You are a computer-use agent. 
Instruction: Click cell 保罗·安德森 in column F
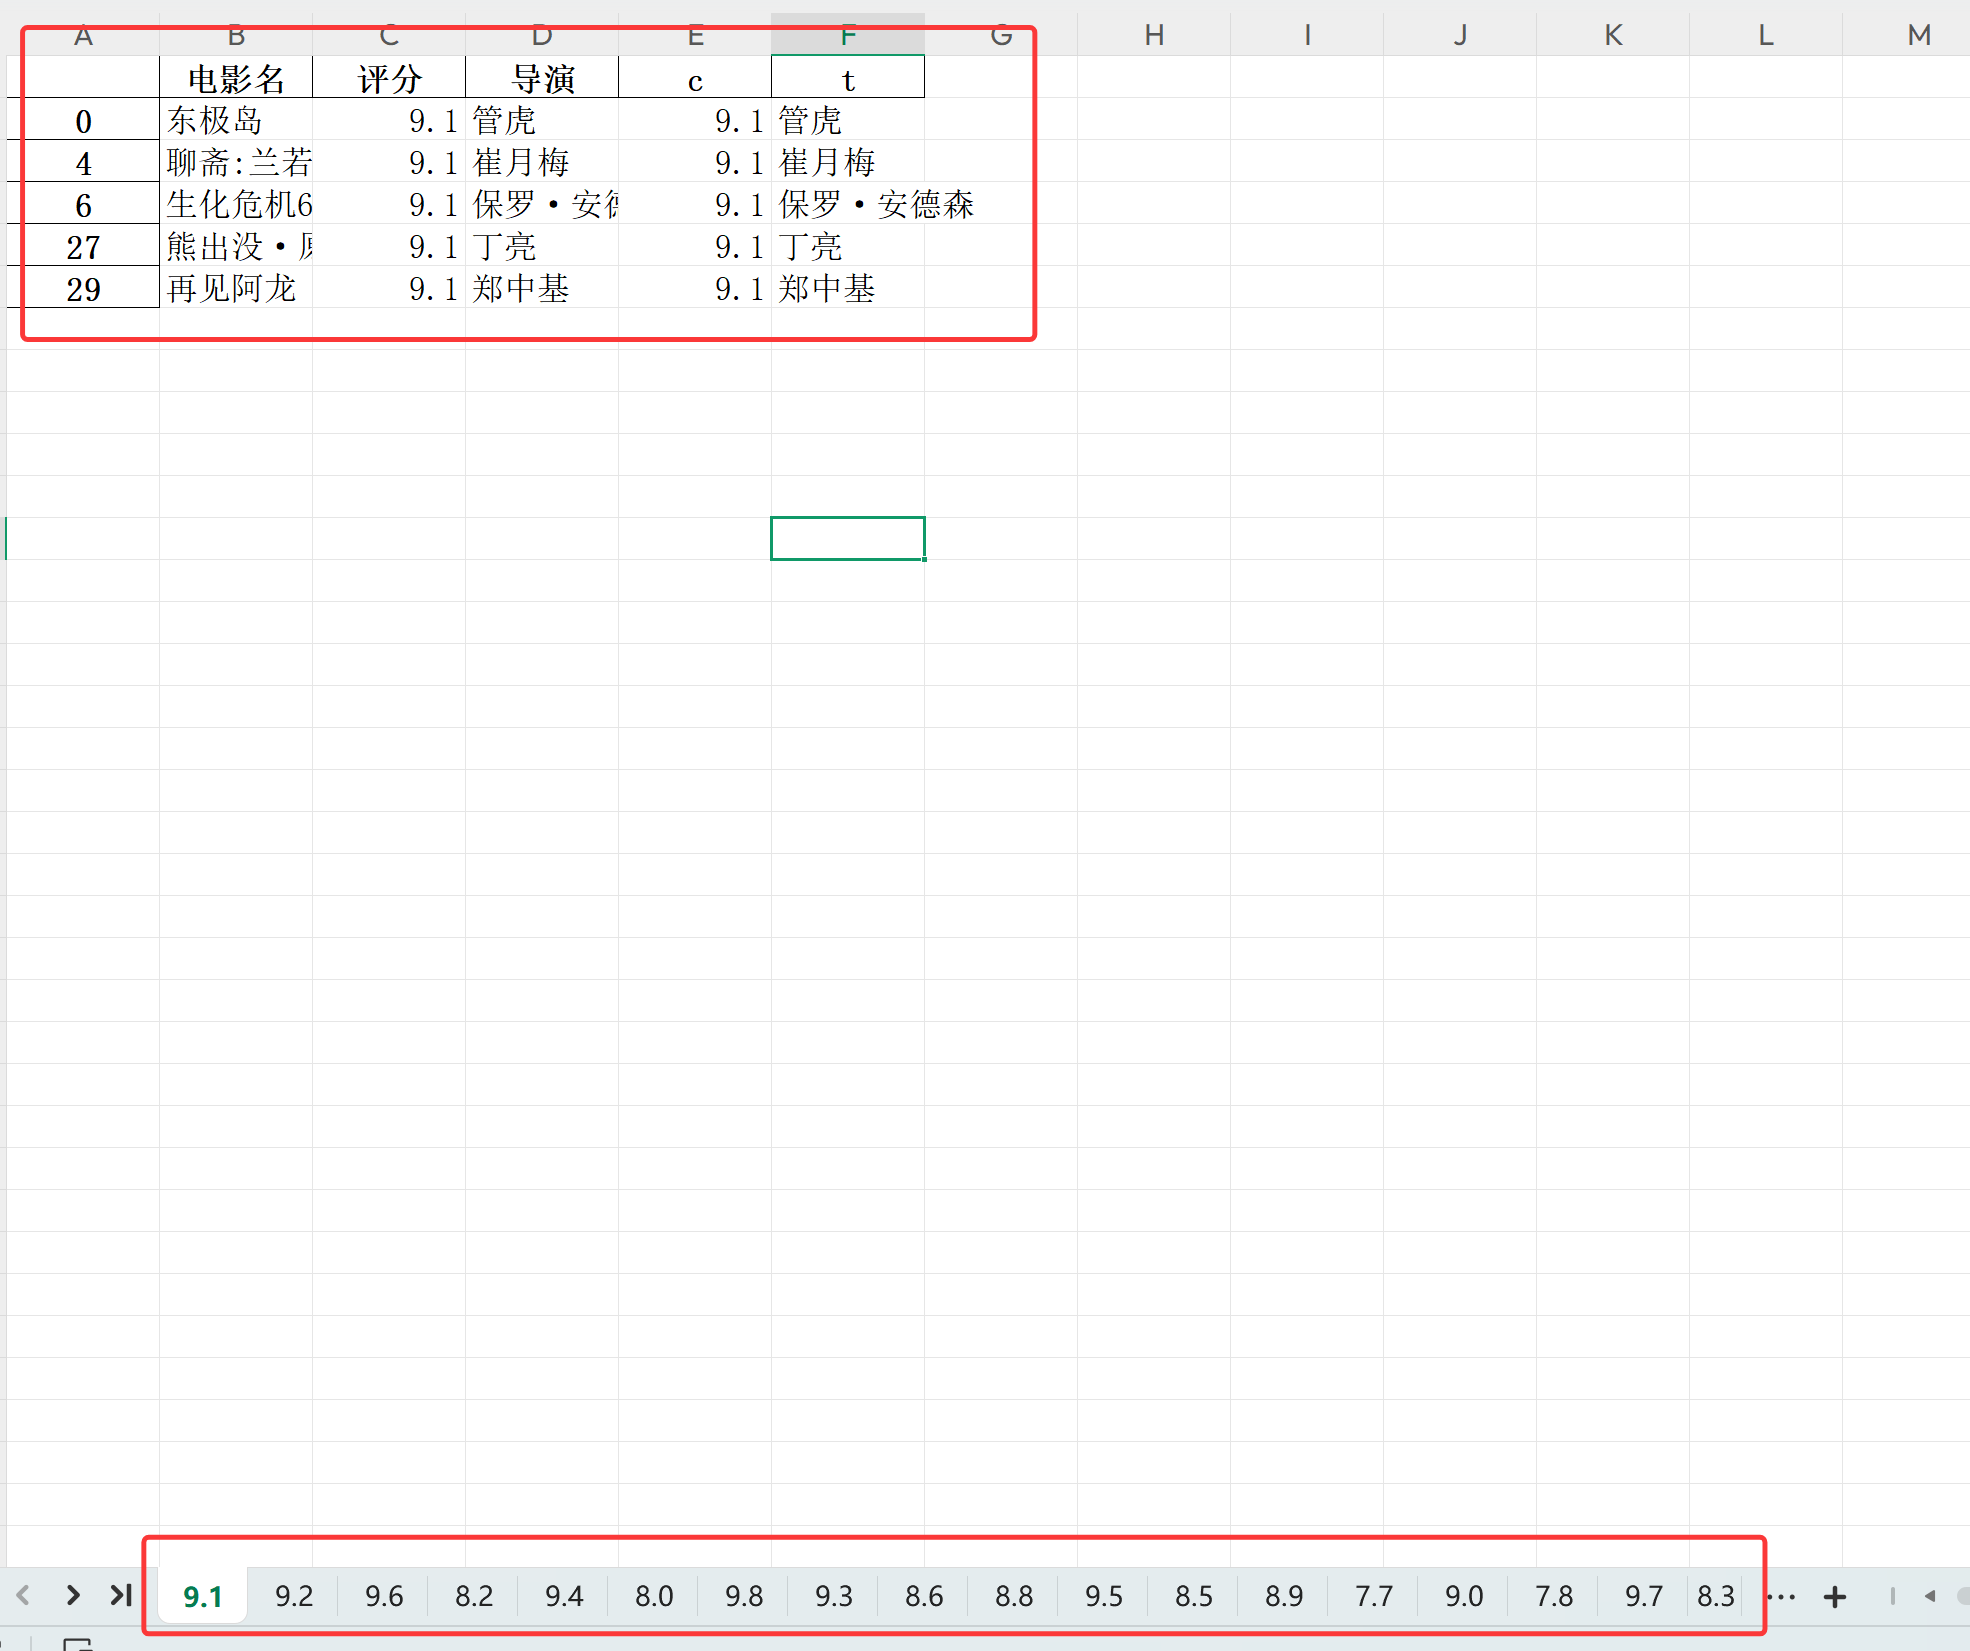(848, 205)
